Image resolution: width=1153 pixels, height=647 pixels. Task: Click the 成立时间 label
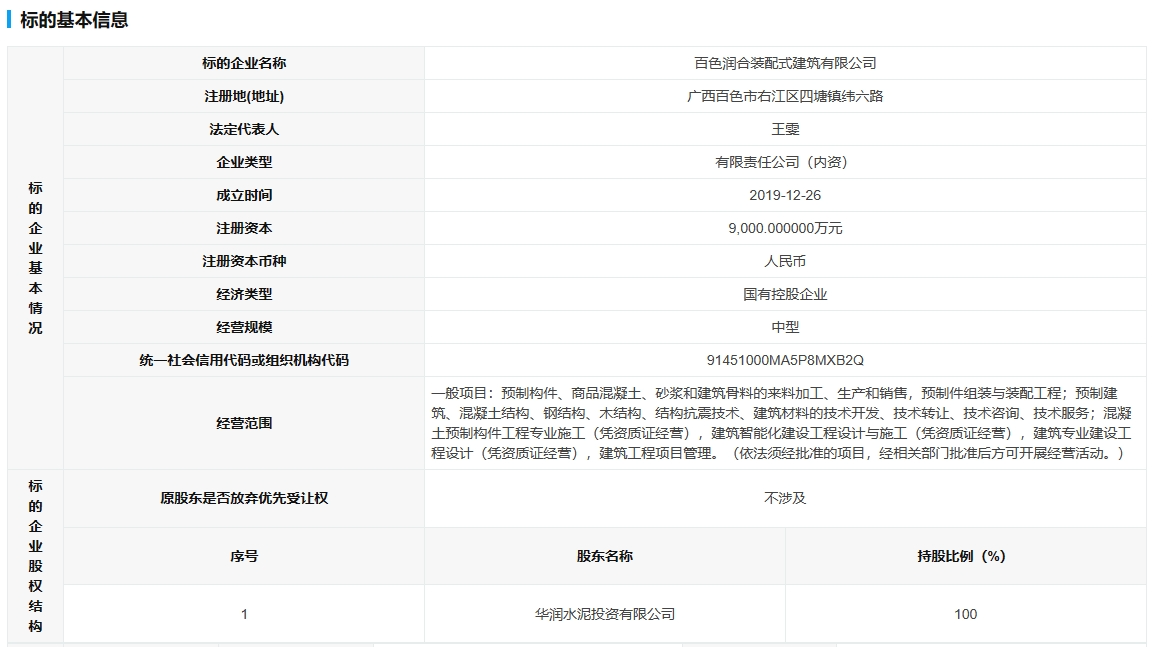(x=244, y=196)
